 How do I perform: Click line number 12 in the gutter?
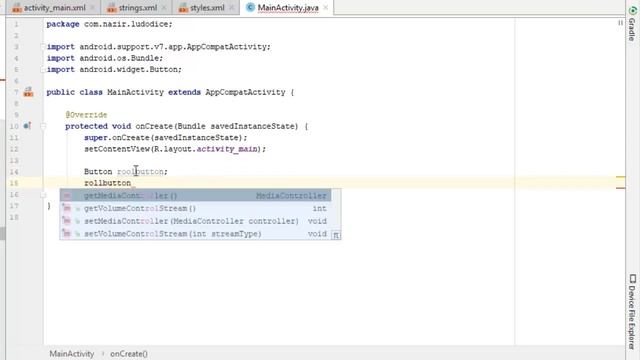pos(14,149)
